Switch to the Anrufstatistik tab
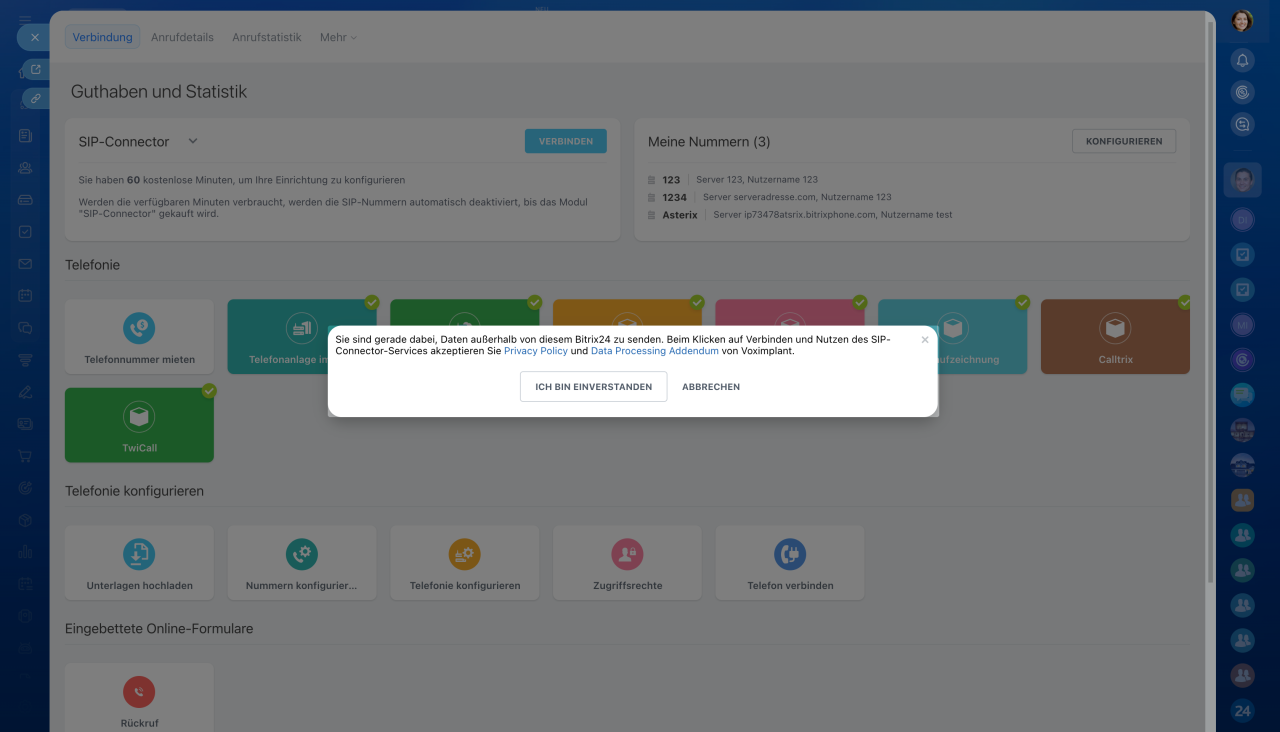The image size is (1280, 732). click(266, 38)
